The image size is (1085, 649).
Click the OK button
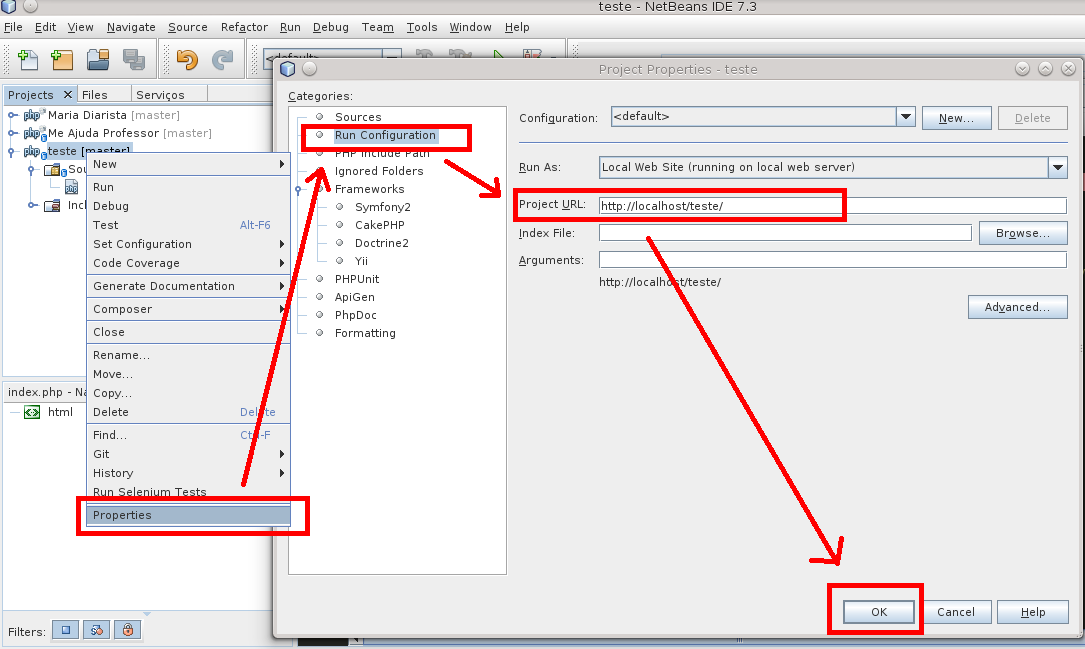click(x=879, y=612)
